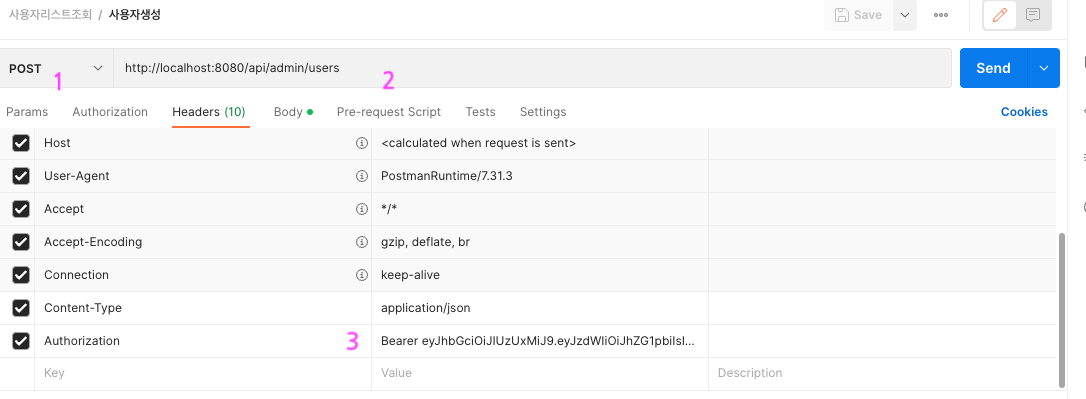Click the info icon beside Accept-Encoding header
The height and width of the screenshot is (399, 1086).
tap(361, 242)
